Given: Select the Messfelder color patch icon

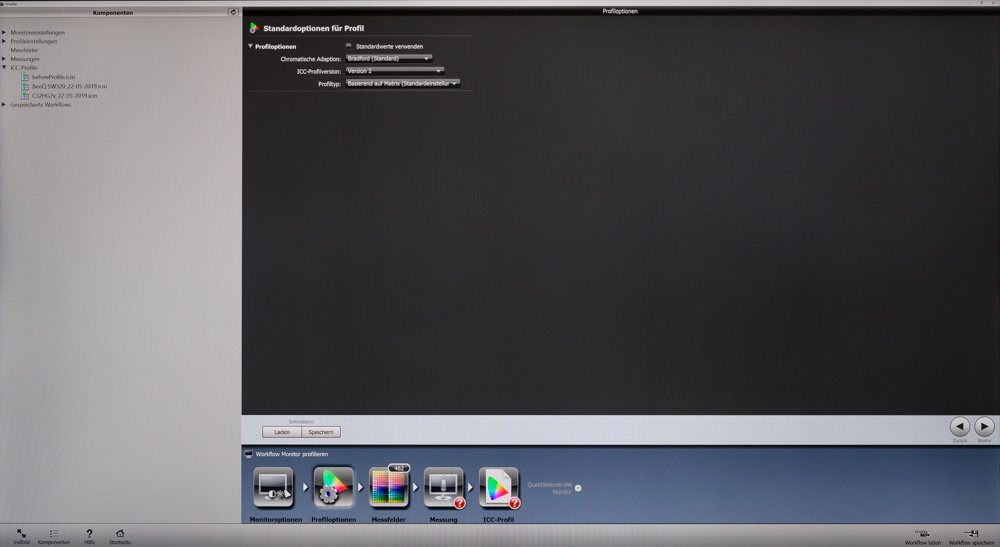Looking at the screenshot, I should coord(388,489).
